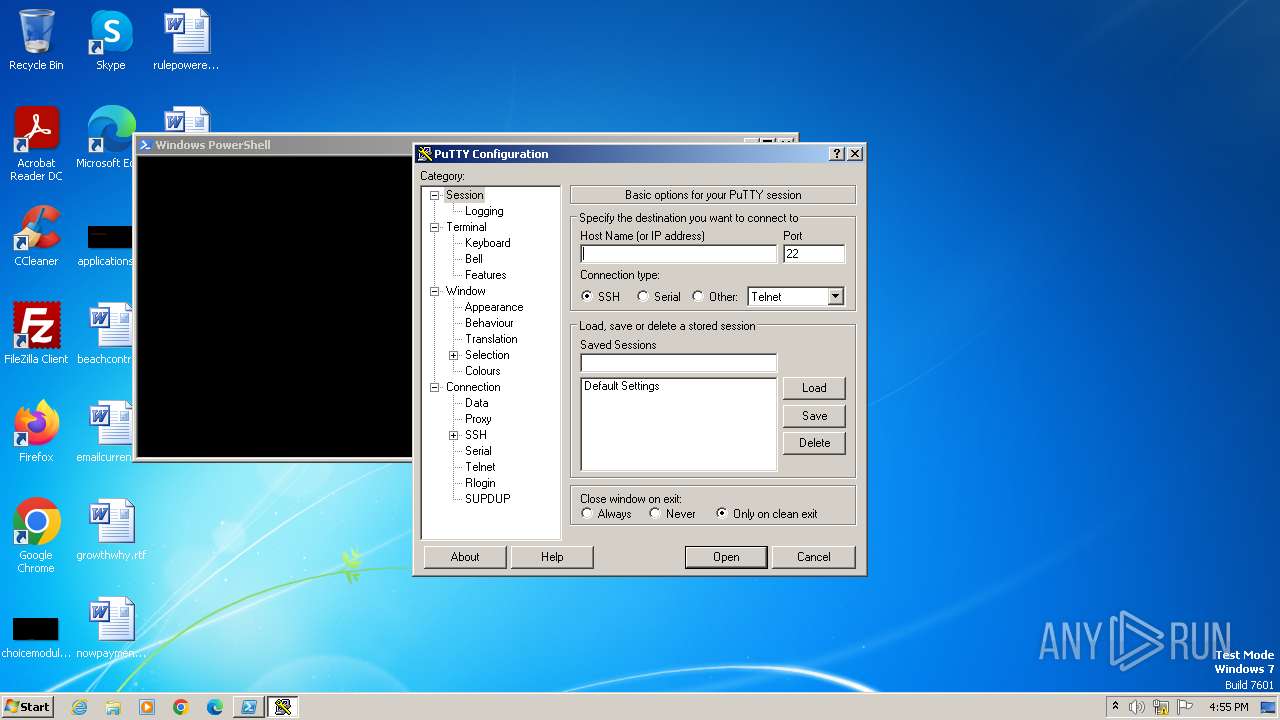Select the rulepowere... Word document icon

(186, 40)
